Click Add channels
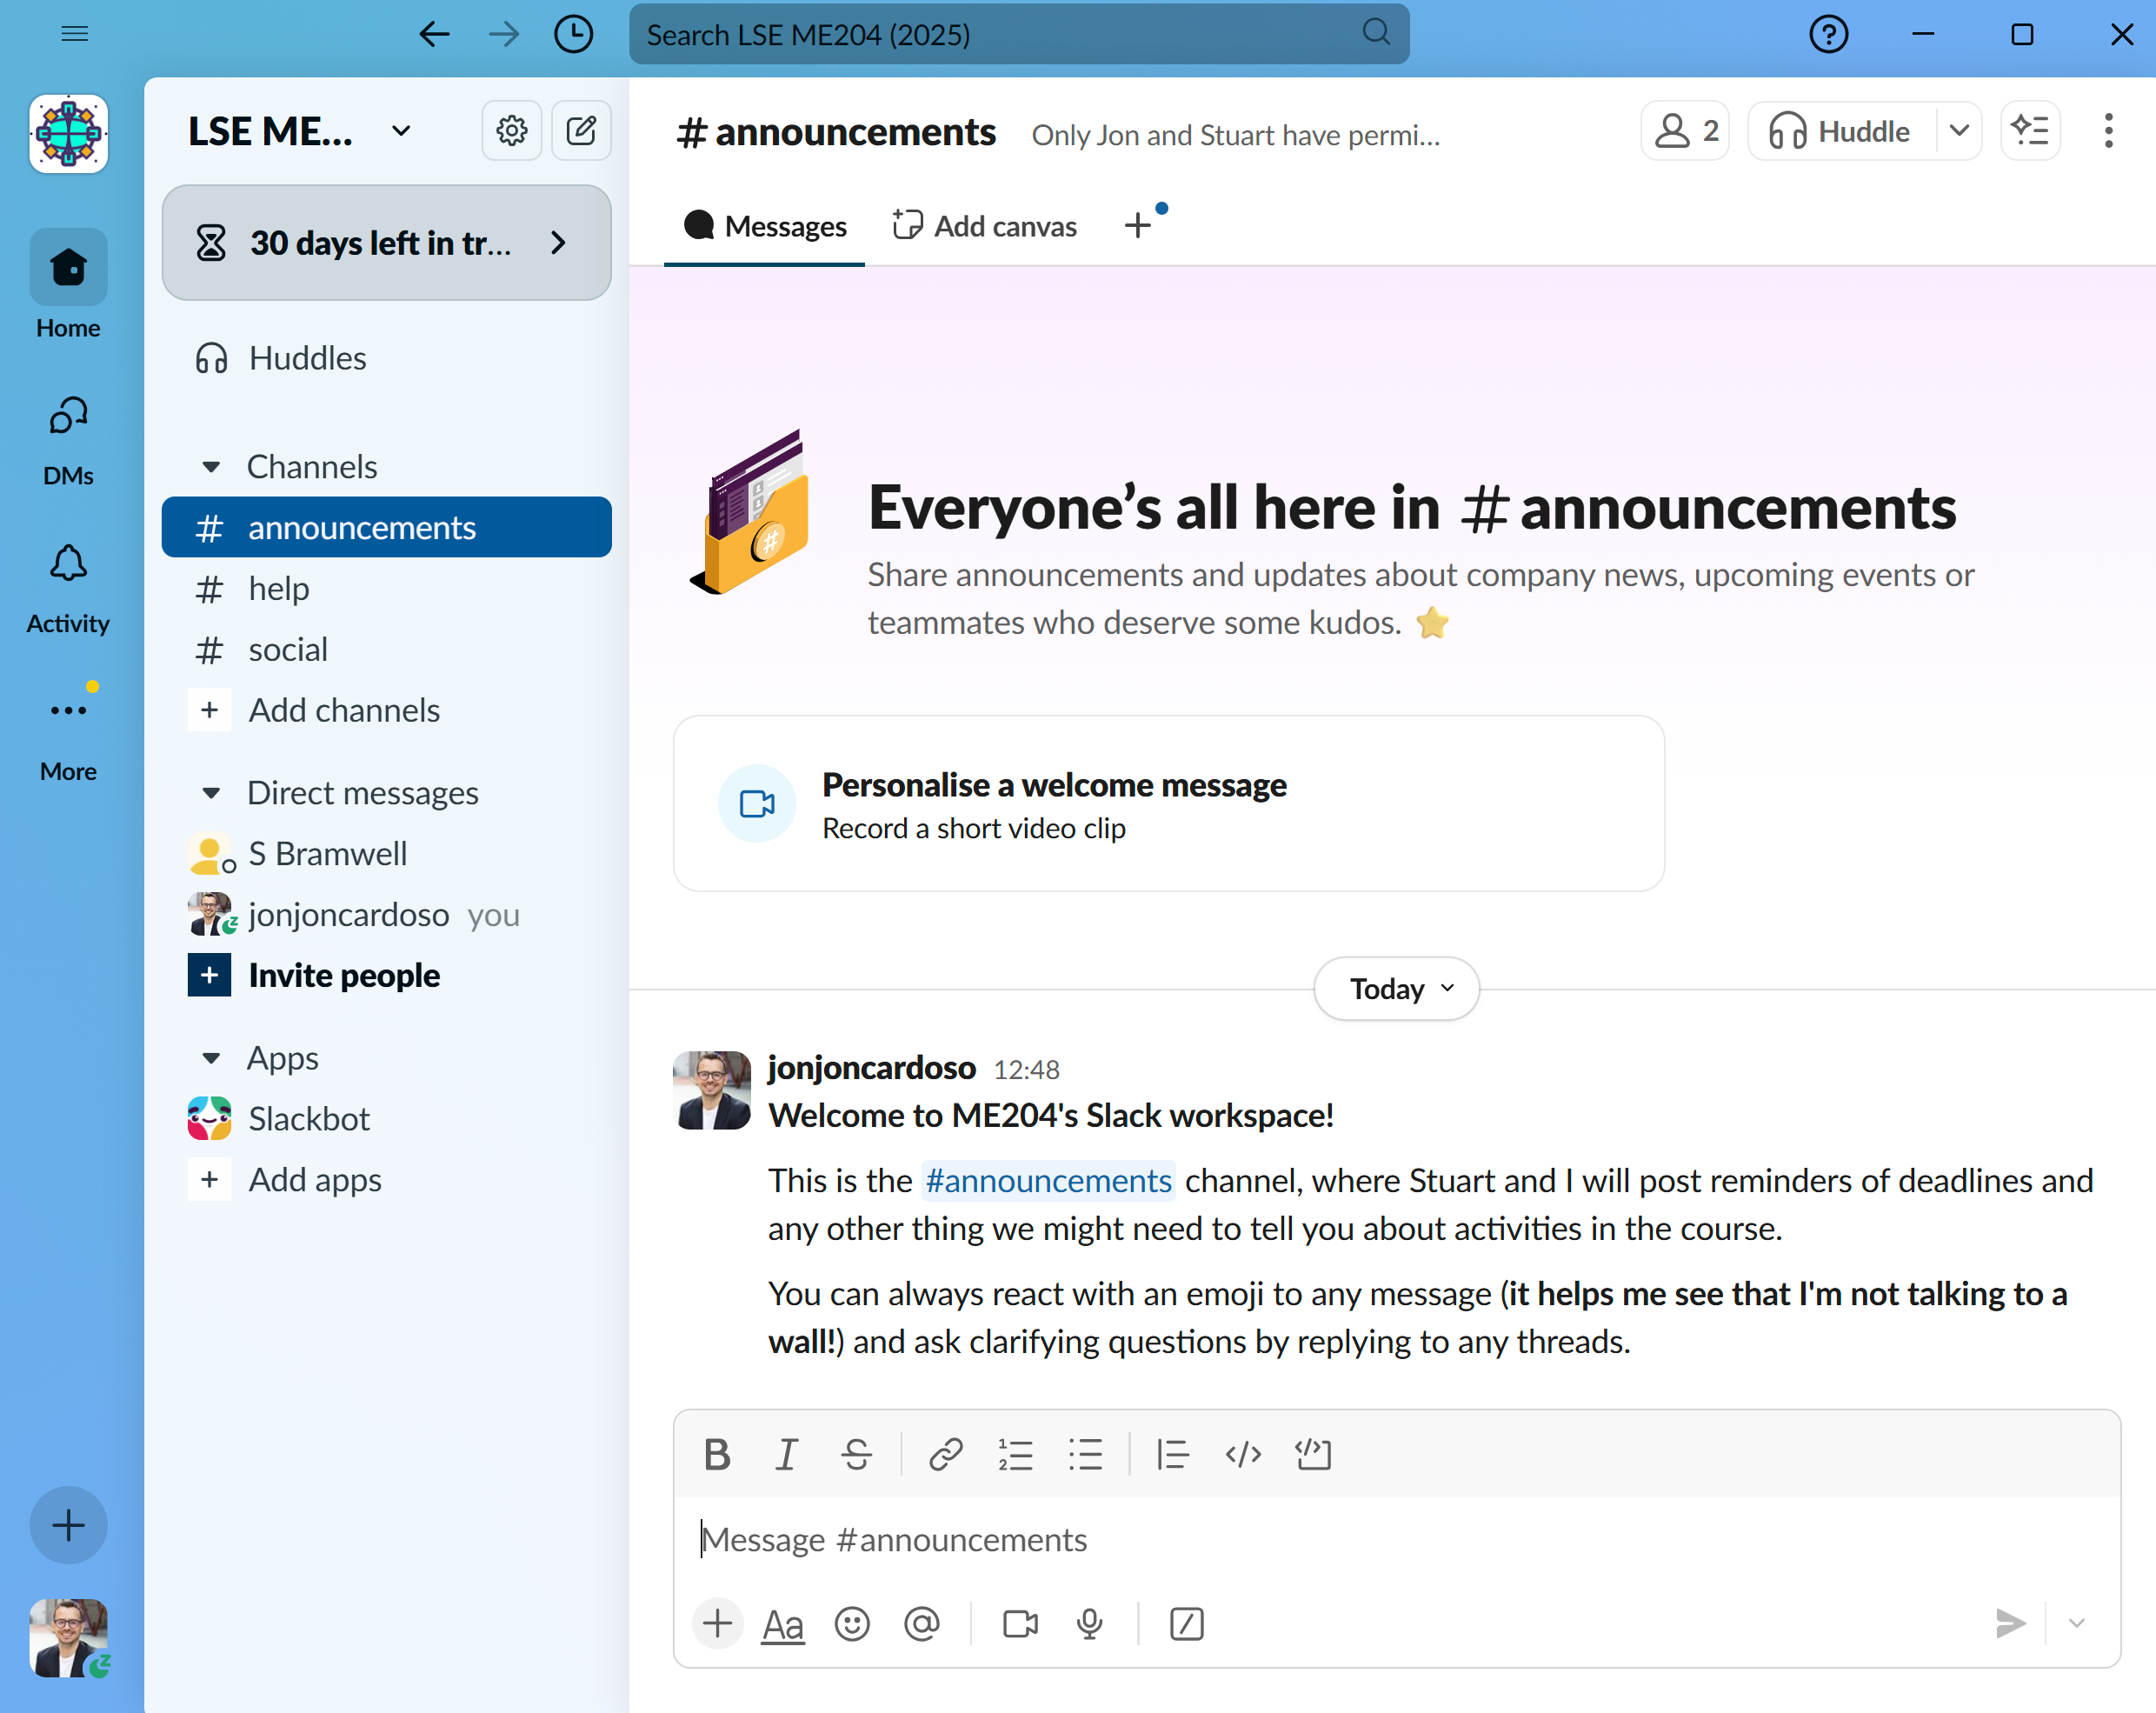 coord(386,710)
